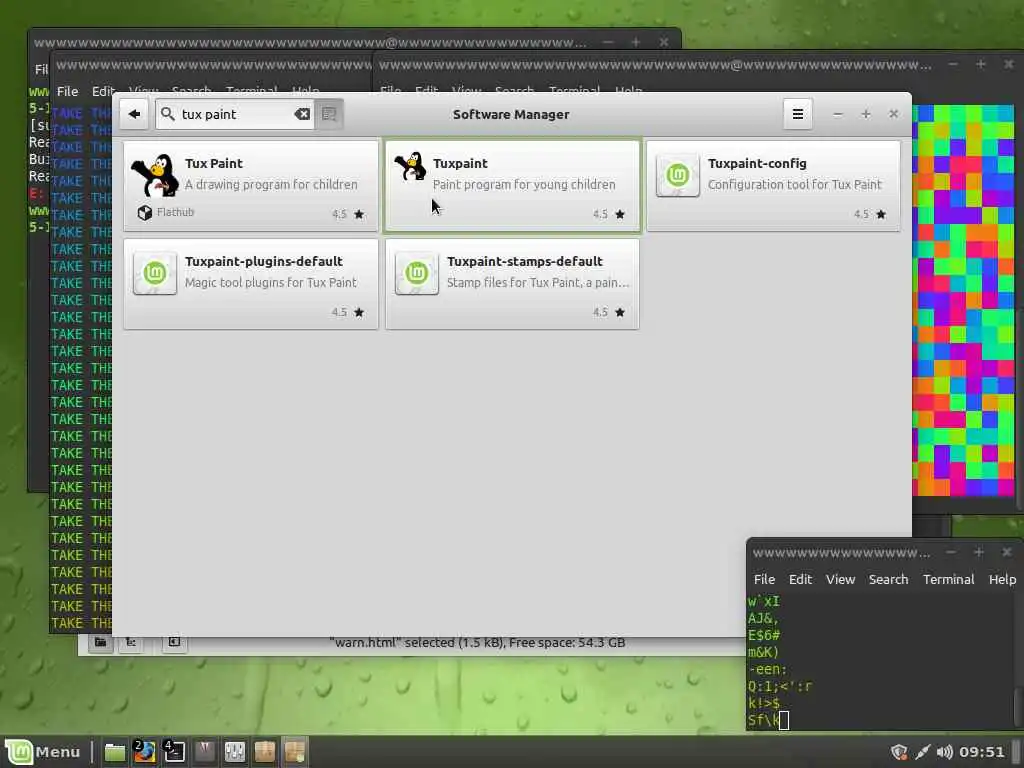
Task: Open File menu of the 'TAKE THE' terminal
Action: pyautogui.click(x=67, y=91)
